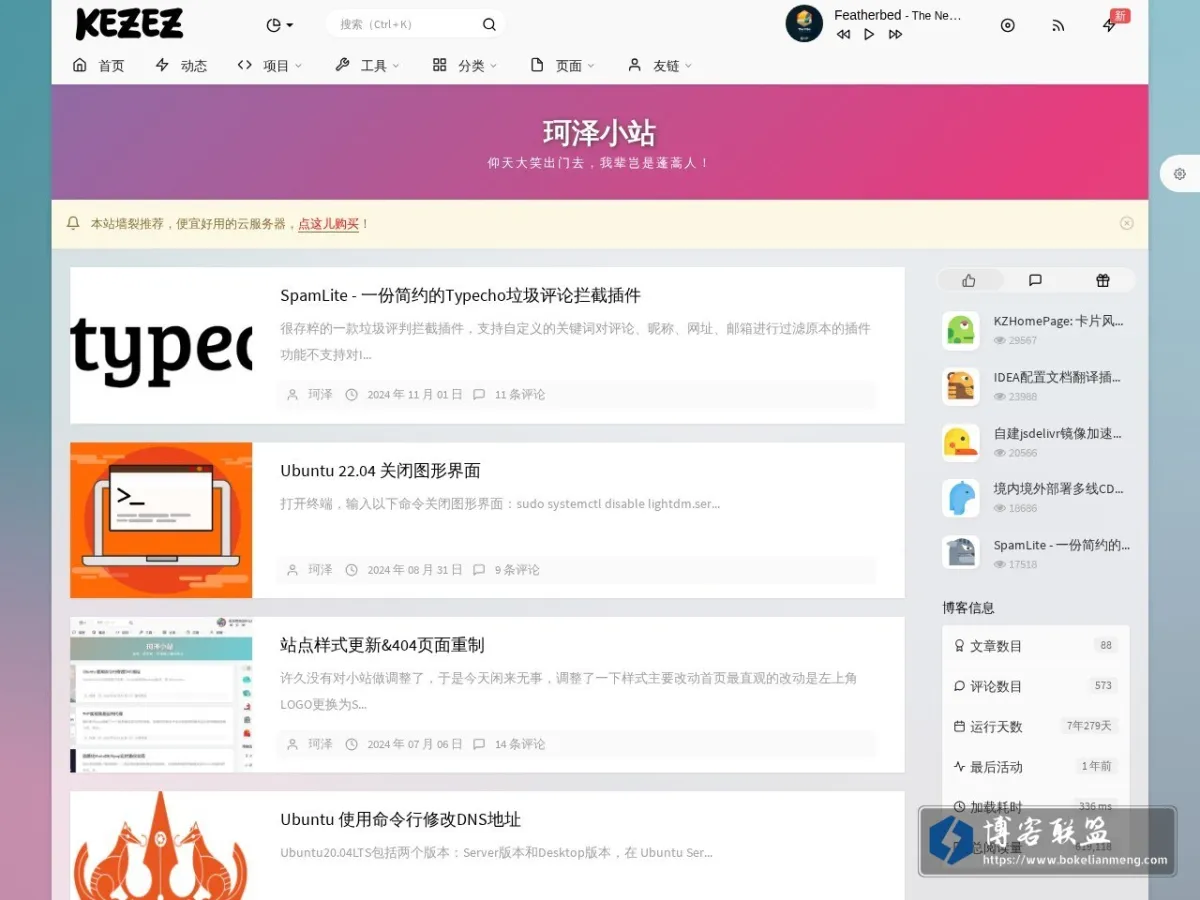1200x900 pixels.
Task: Click the lightning icon with red badge
Action: tap(1110, 25)
